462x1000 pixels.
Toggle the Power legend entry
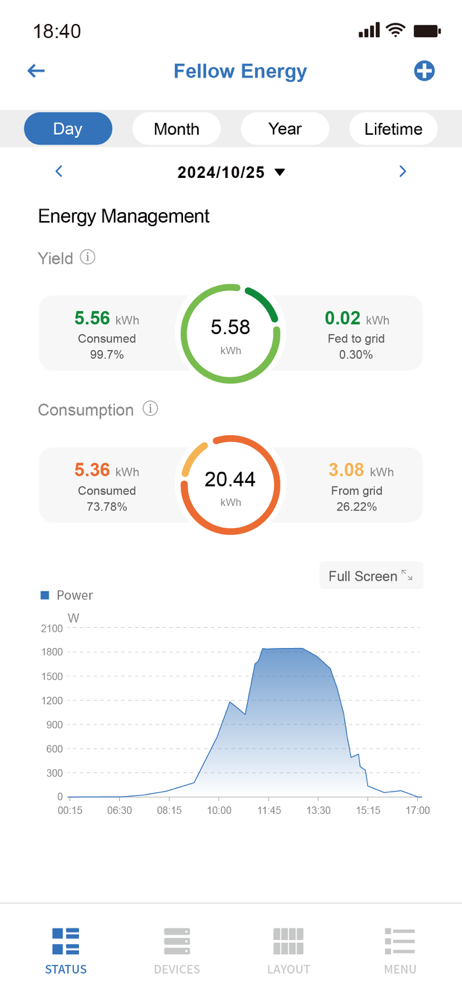click(66, 595)
